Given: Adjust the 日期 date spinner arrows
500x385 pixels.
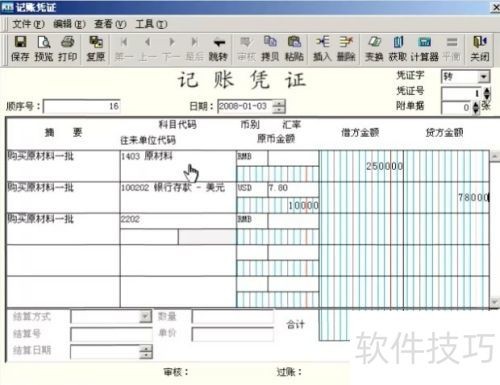Looking at the screenshot, I should tap(279, 107).
